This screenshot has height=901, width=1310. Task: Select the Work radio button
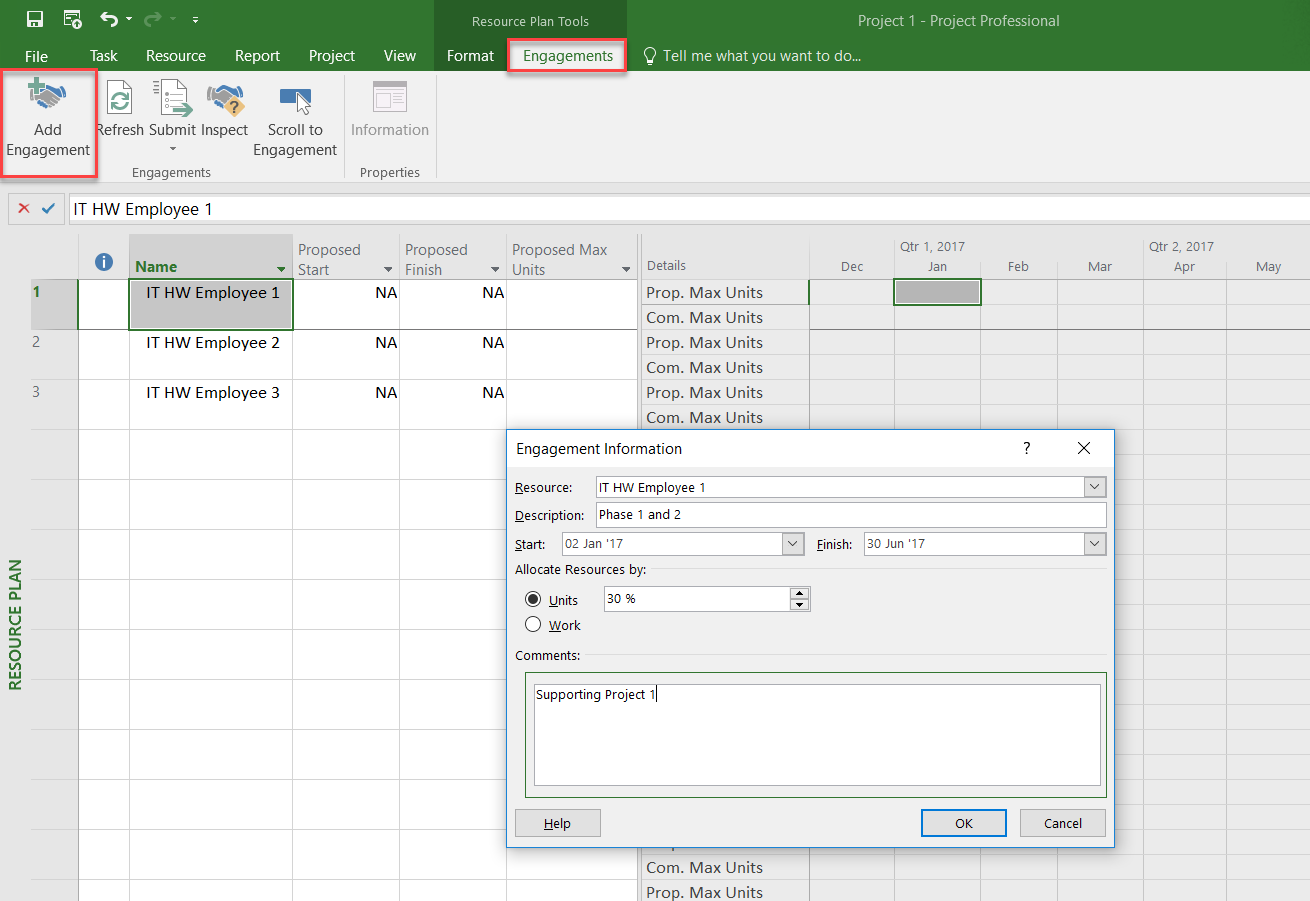[x=533, y=625]
